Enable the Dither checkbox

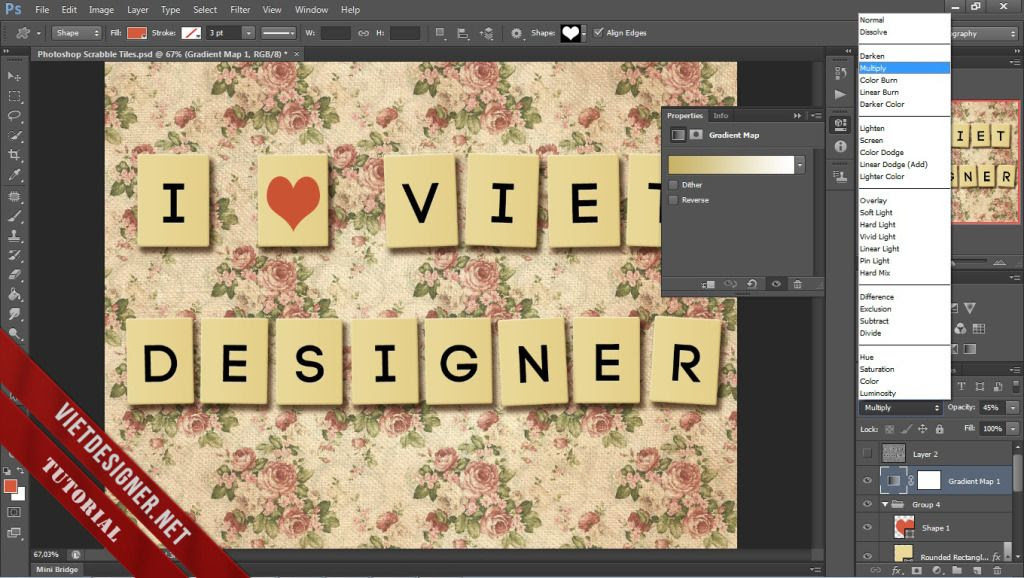point(673,185)
